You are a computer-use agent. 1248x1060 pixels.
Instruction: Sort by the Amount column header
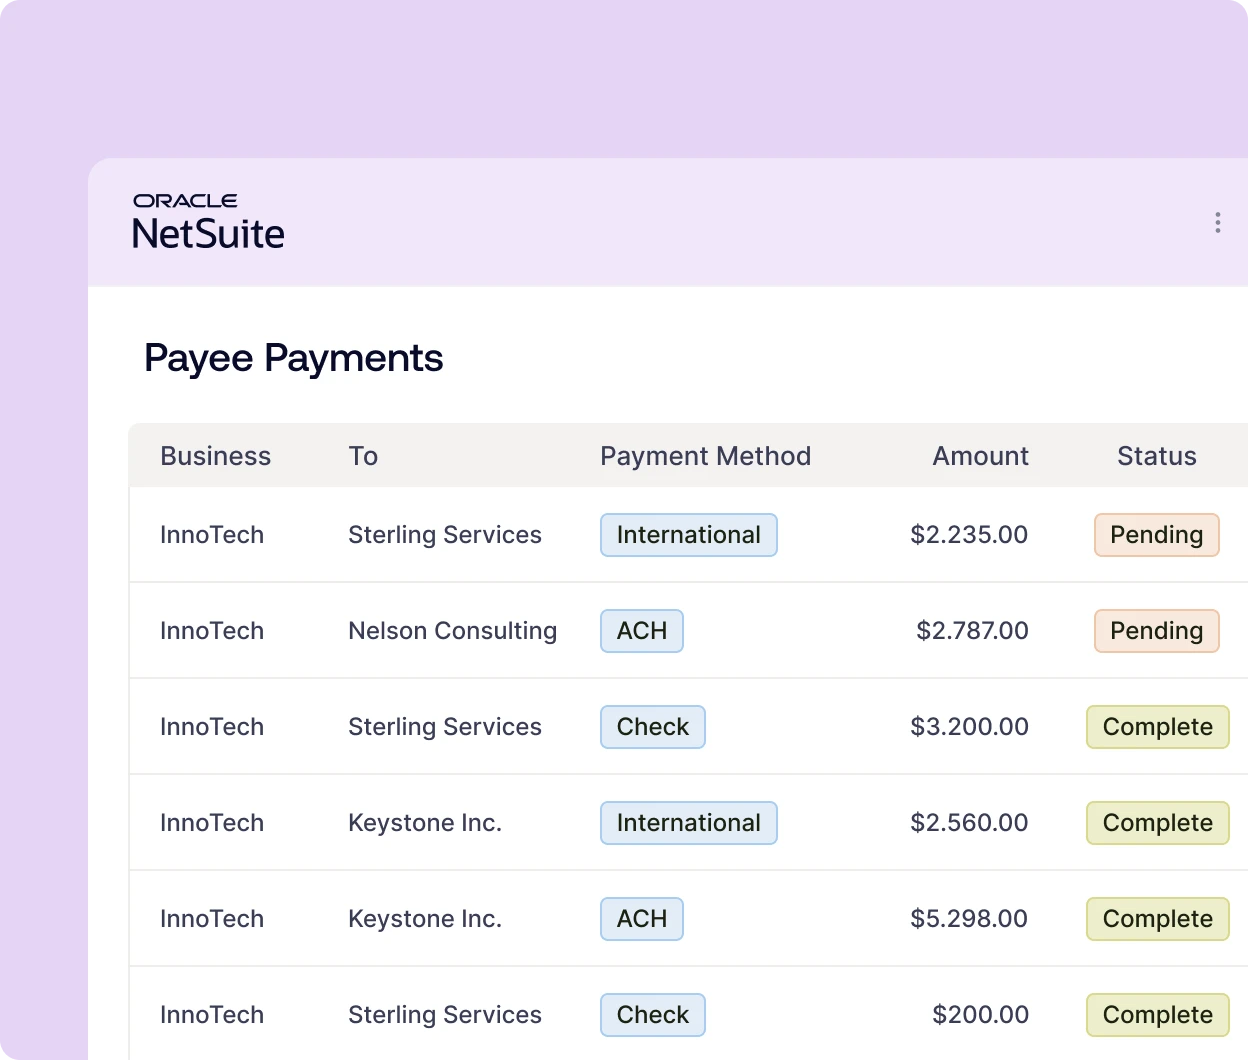[x=980, y=456]
